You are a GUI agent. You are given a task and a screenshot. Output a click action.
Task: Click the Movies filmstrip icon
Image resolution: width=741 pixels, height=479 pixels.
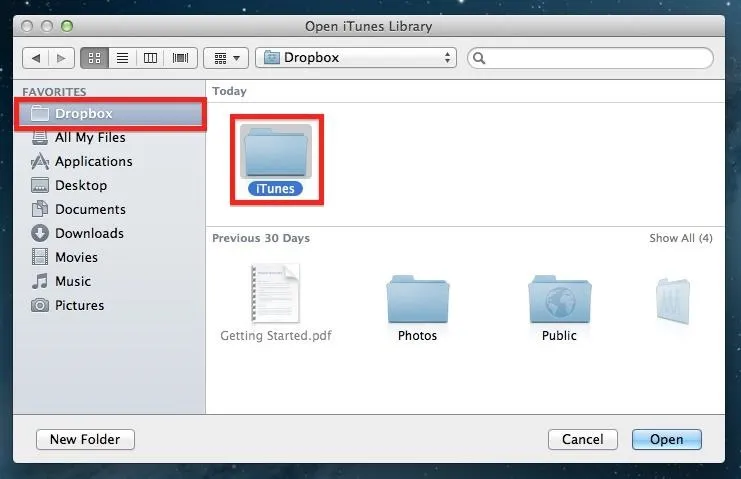click(40, 257)
